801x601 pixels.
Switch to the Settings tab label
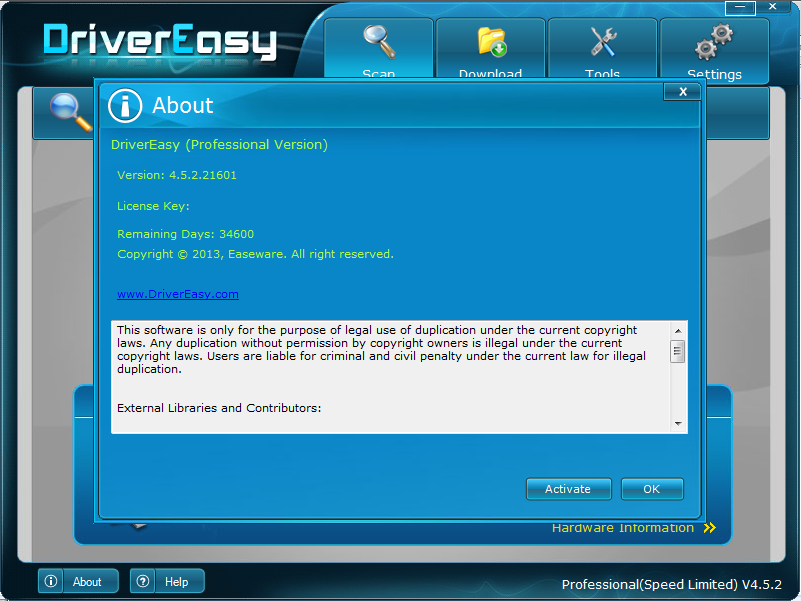(x=714, y=75)
